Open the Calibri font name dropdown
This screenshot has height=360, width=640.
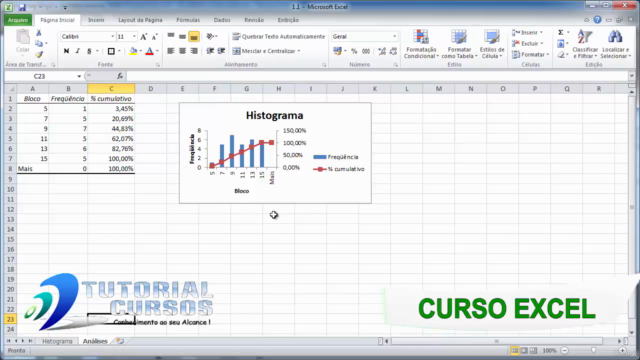[113, 37]
